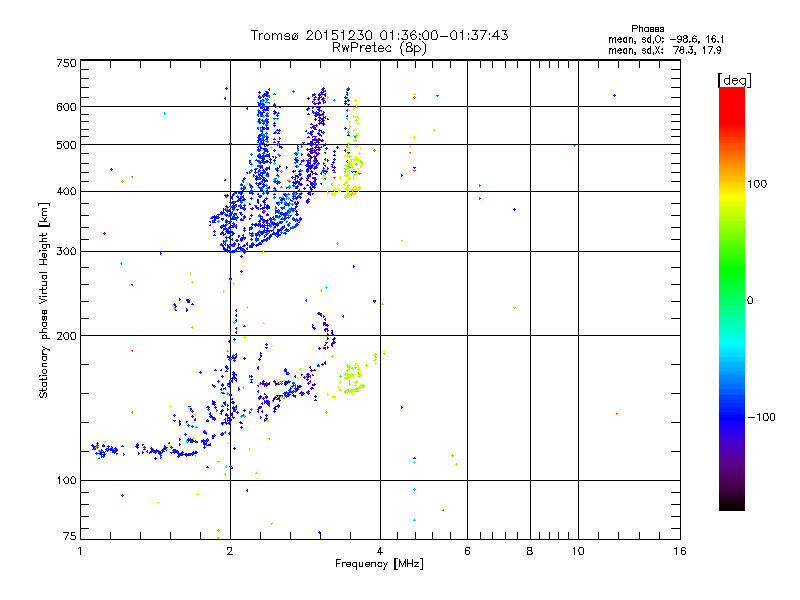Click the yellow-green echo cluster near 160 km
The height and width of the screenshot is (600, 800).
[x=351, y=379]
